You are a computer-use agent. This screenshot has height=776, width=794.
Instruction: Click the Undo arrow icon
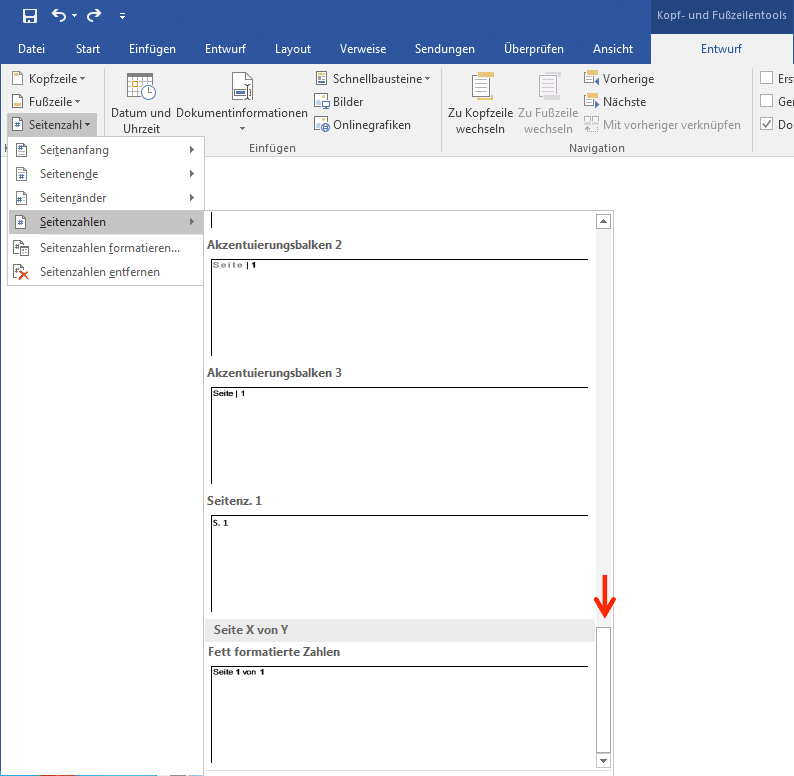(x=59, y=15)
